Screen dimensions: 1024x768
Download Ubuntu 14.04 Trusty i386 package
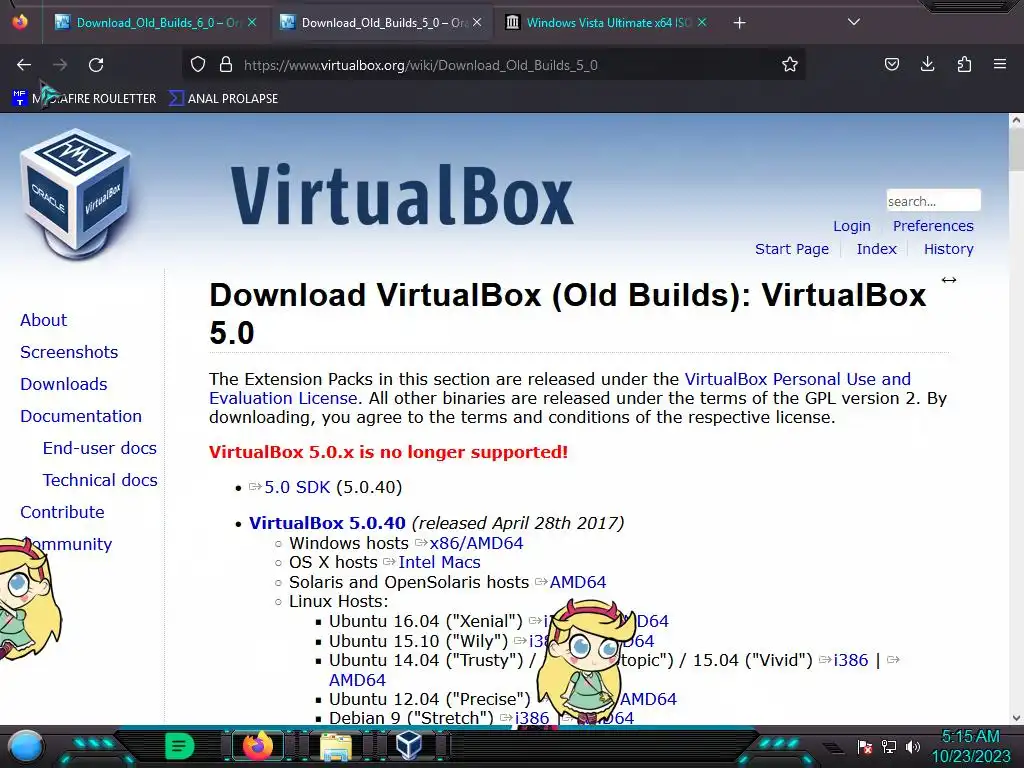[x=851, y=661]
